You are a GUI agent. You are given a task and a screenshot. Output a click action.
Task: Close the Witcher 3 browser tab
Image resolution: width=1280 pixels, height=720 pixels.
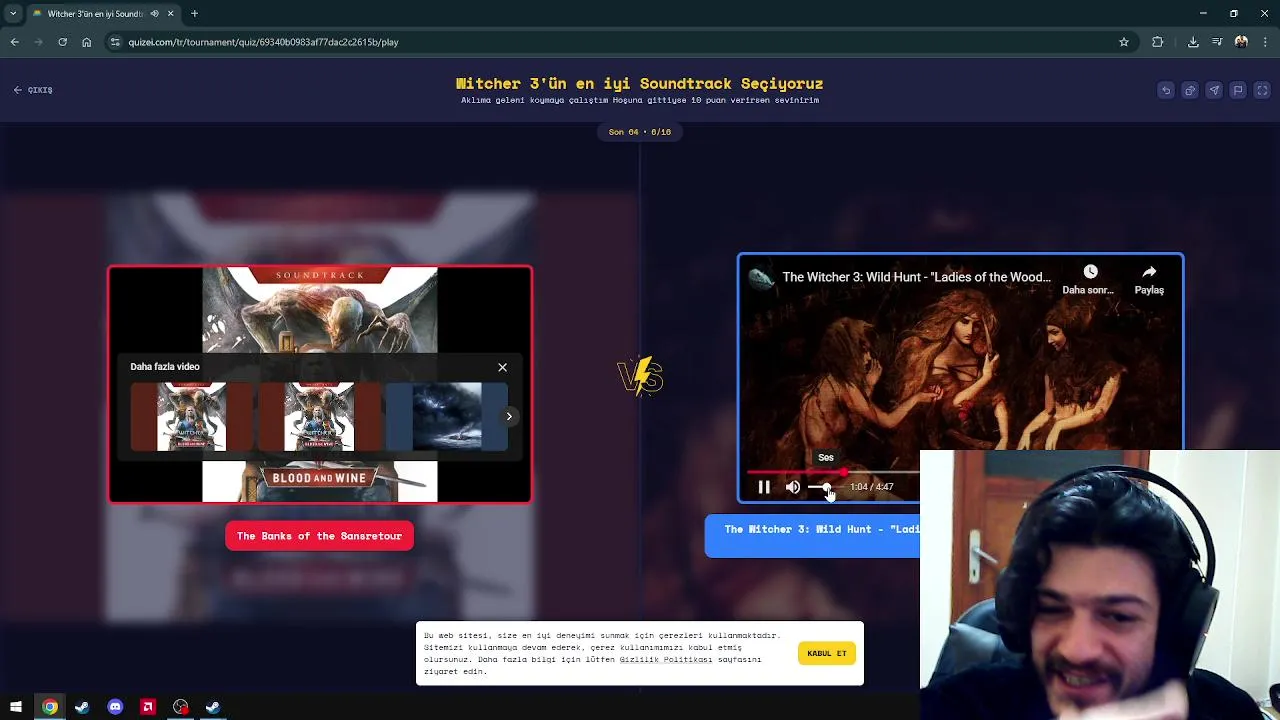tap(170, 14)
